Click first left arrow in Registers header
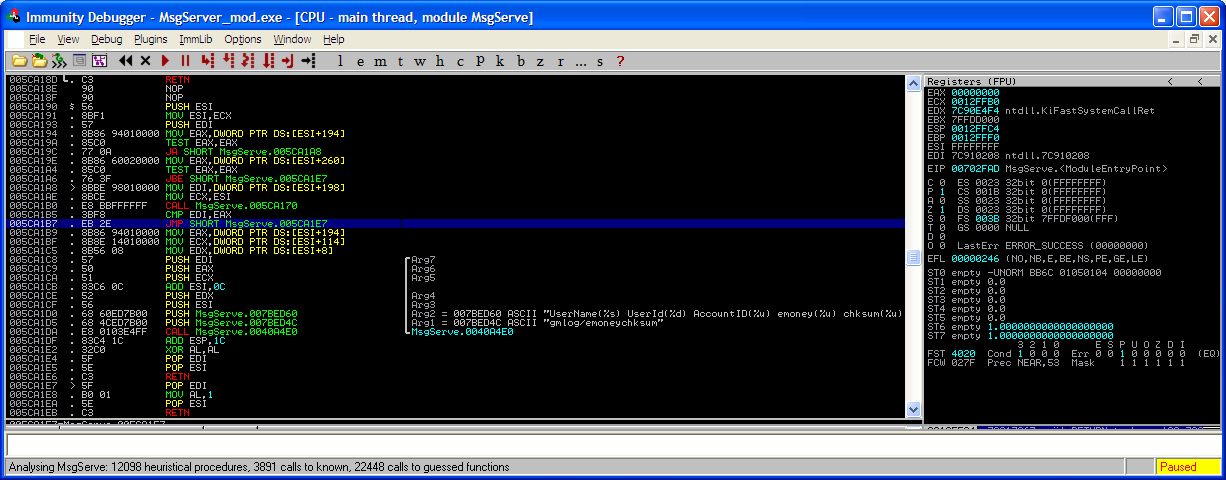The width and height of the screenshot is (1226, 480). [1170, 81]
